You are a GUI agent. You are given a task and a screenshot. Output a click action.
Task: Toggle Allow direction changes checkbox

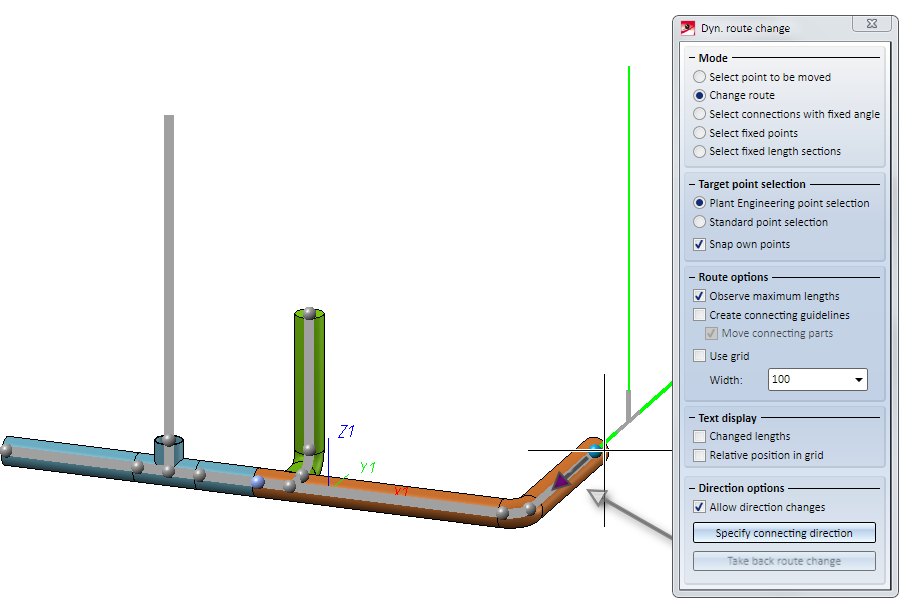tap(699, 507)
